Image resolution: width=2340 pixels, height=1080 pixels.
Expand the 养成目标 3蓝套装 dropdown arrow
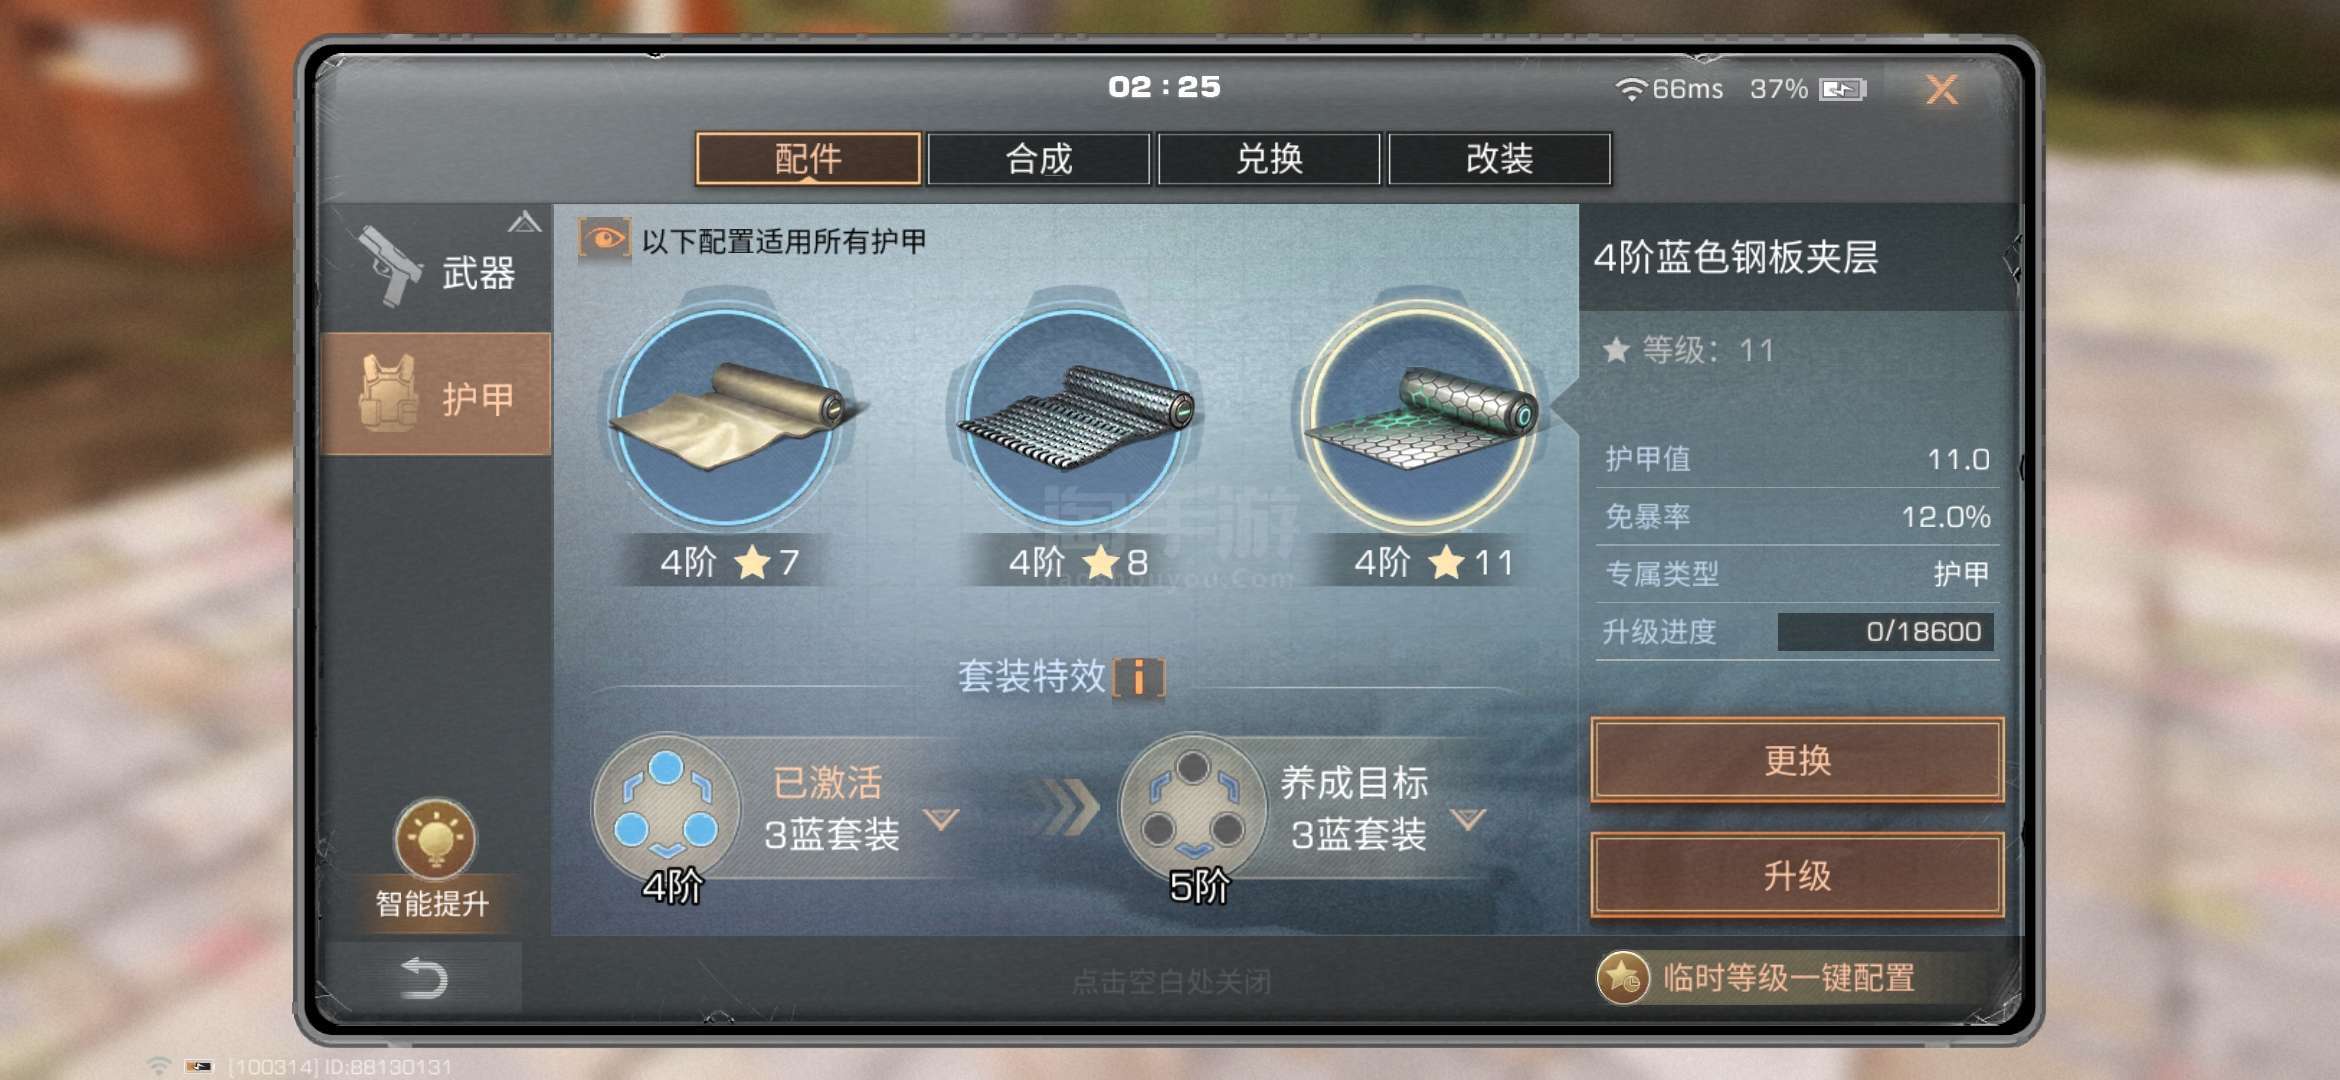1467,819
